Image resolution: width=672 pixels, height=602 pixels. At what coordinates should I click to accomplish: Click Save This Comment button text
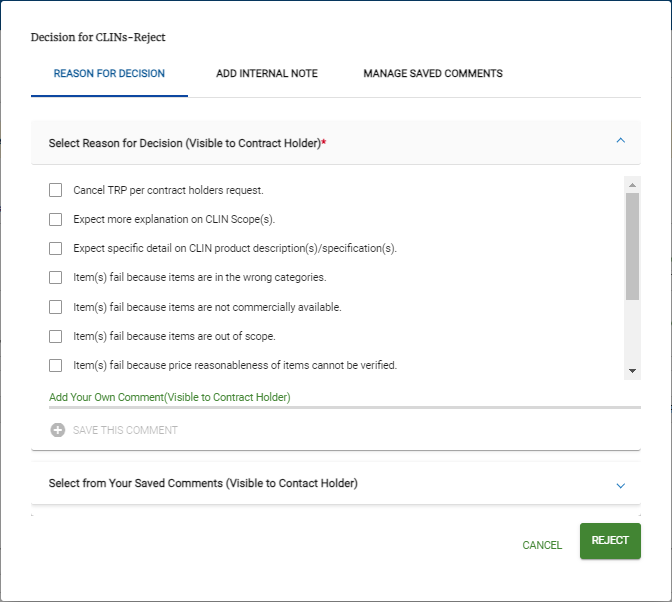[125, 430]
